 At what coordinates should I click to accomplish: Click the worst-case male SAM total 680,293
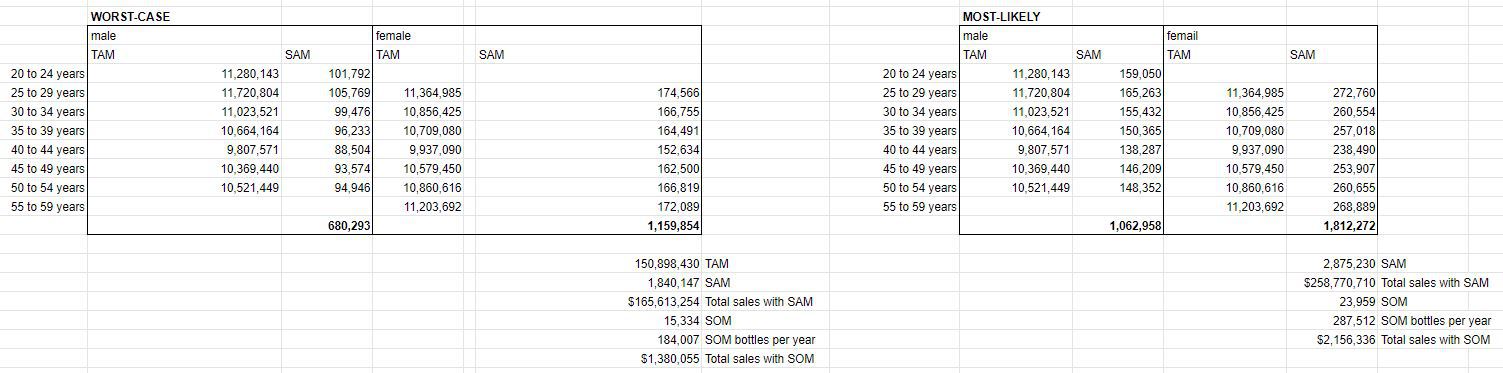(x=327, y=226)
